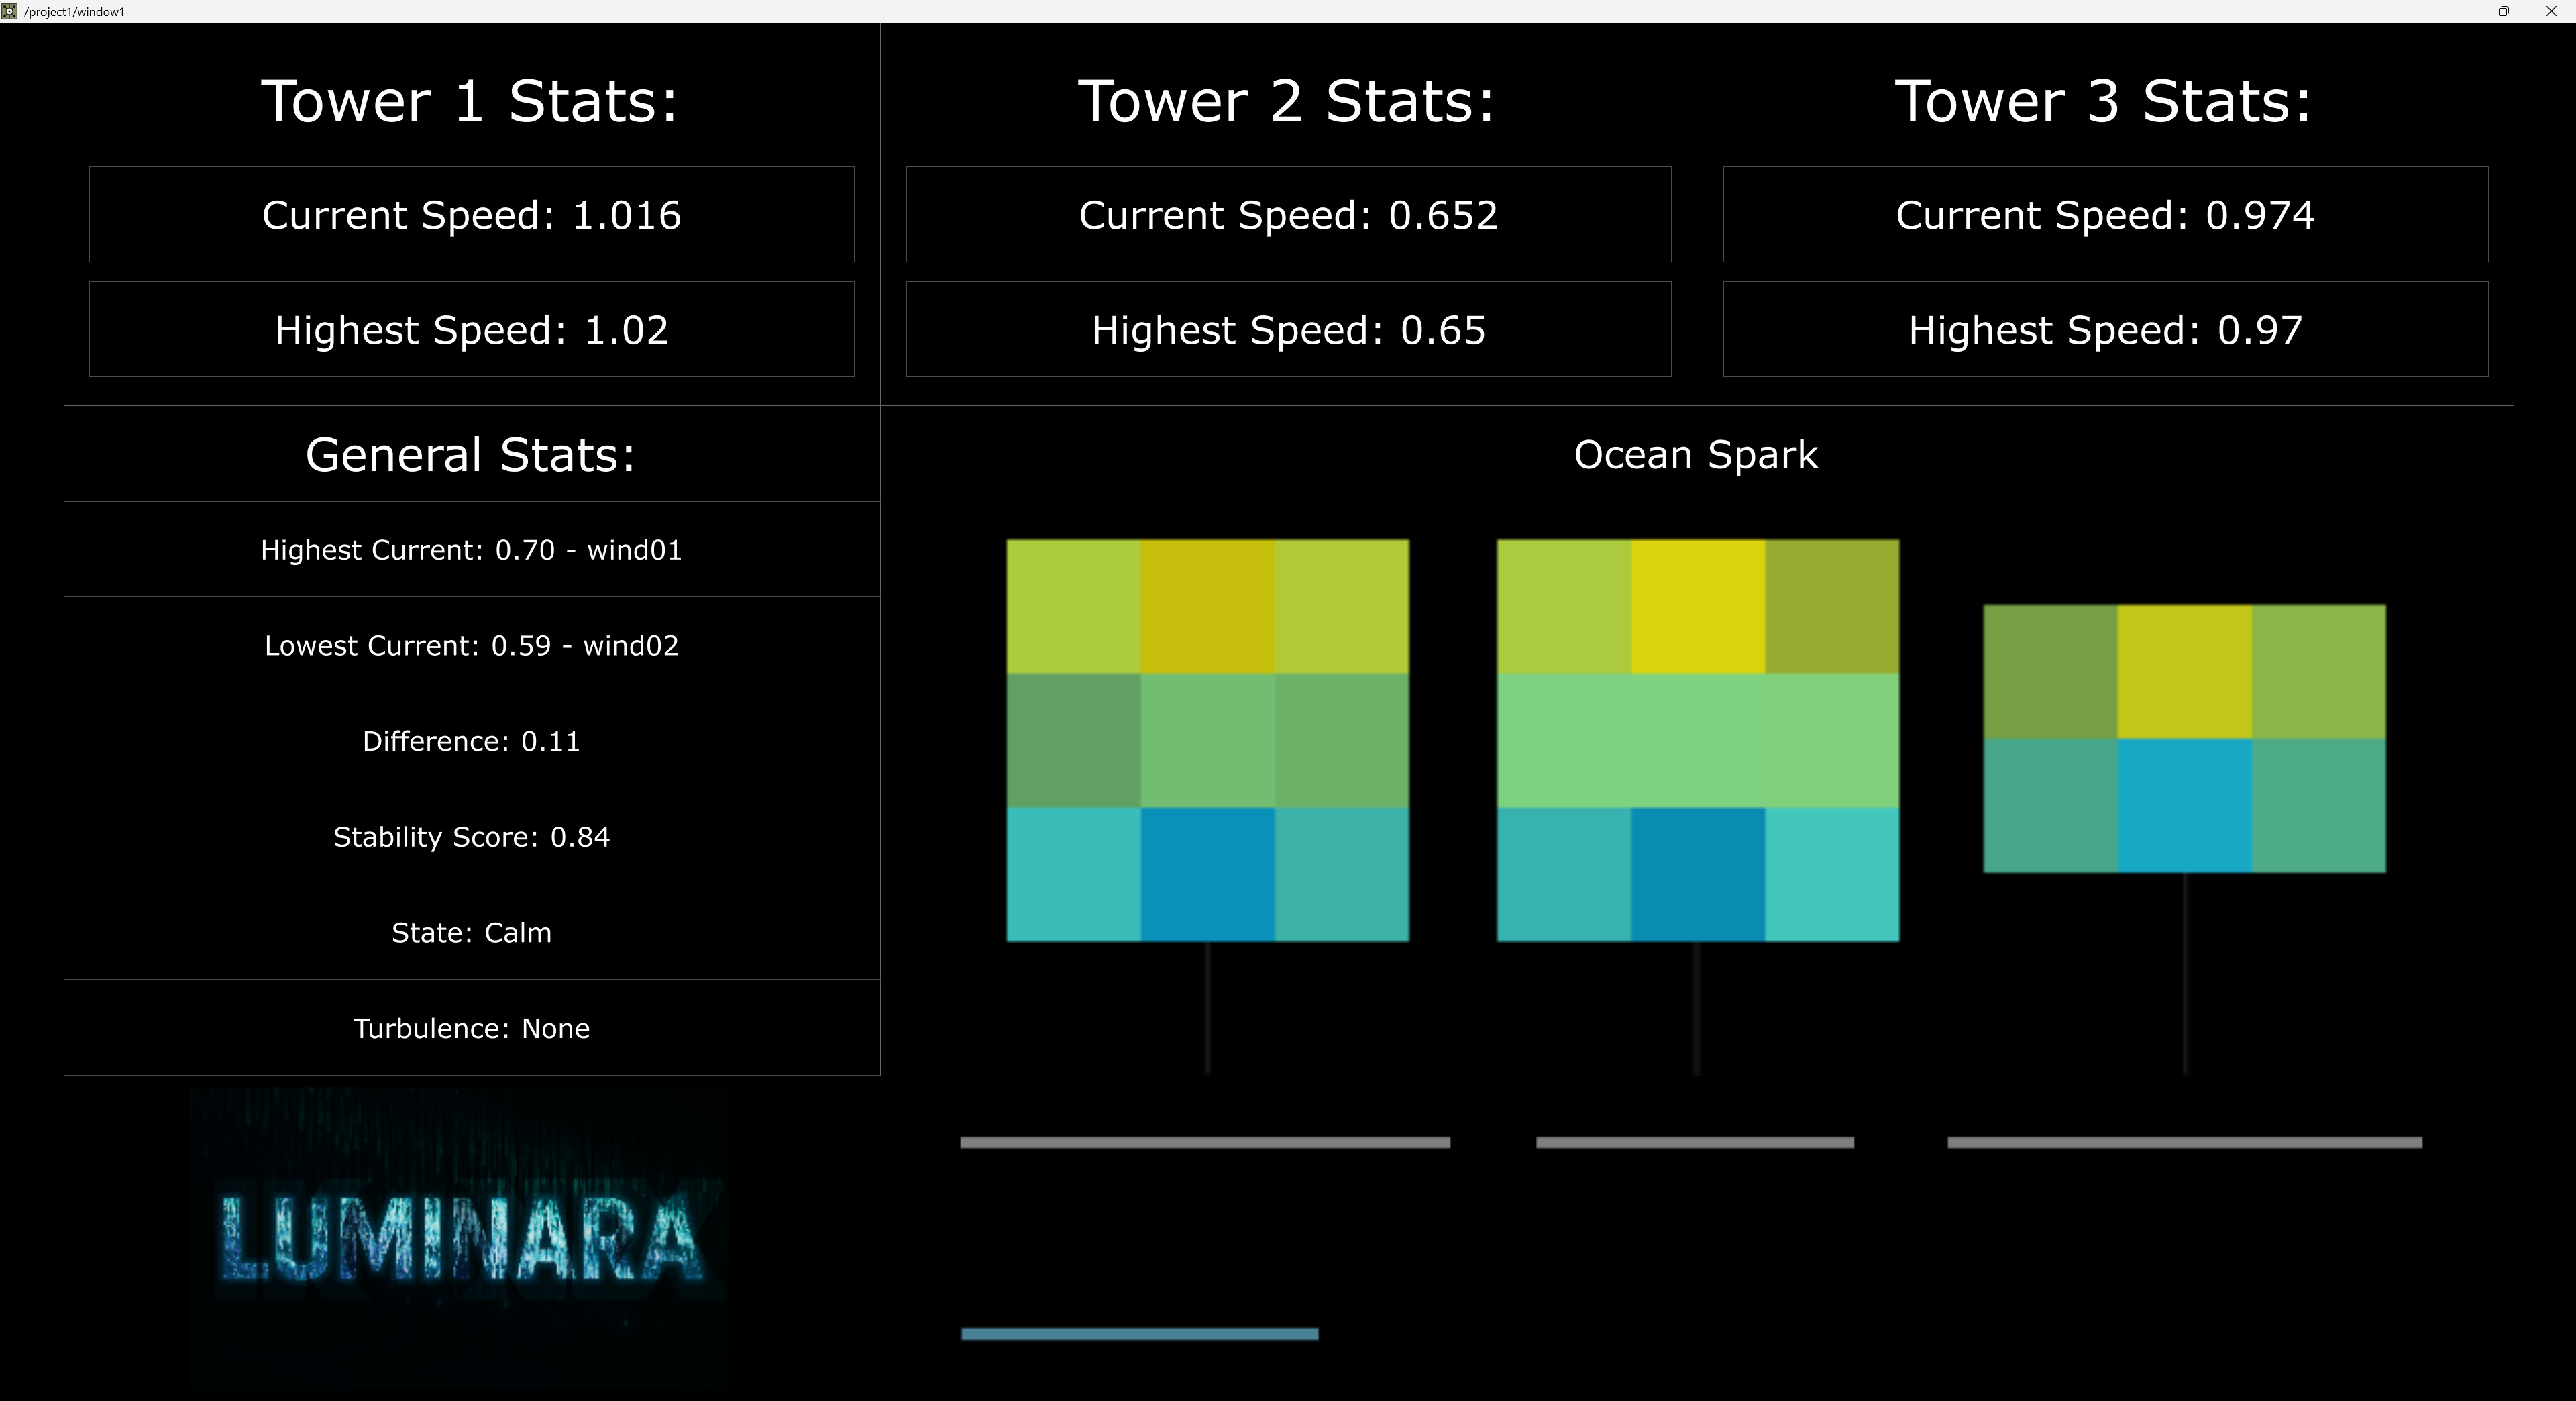Click the /project1/window1 title bar icon
The height and width of the screenshot is (1401, 2576).
[x=9, y=11]
